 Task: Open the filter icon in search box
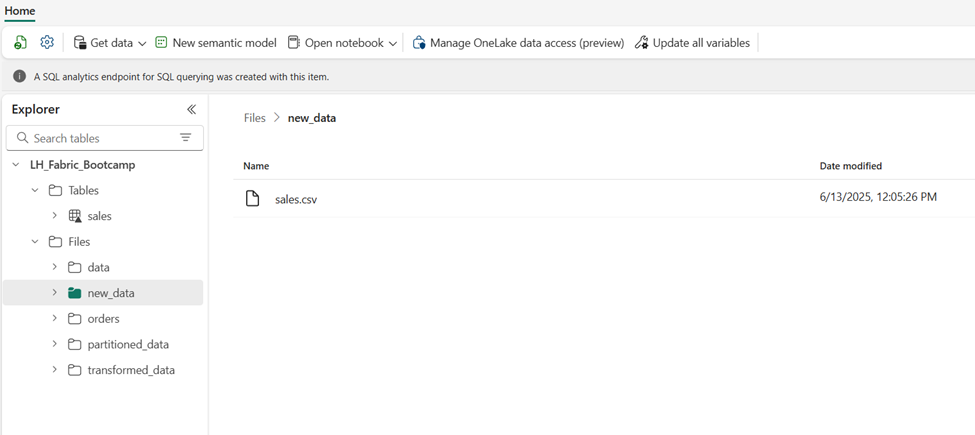coord(185,138)
